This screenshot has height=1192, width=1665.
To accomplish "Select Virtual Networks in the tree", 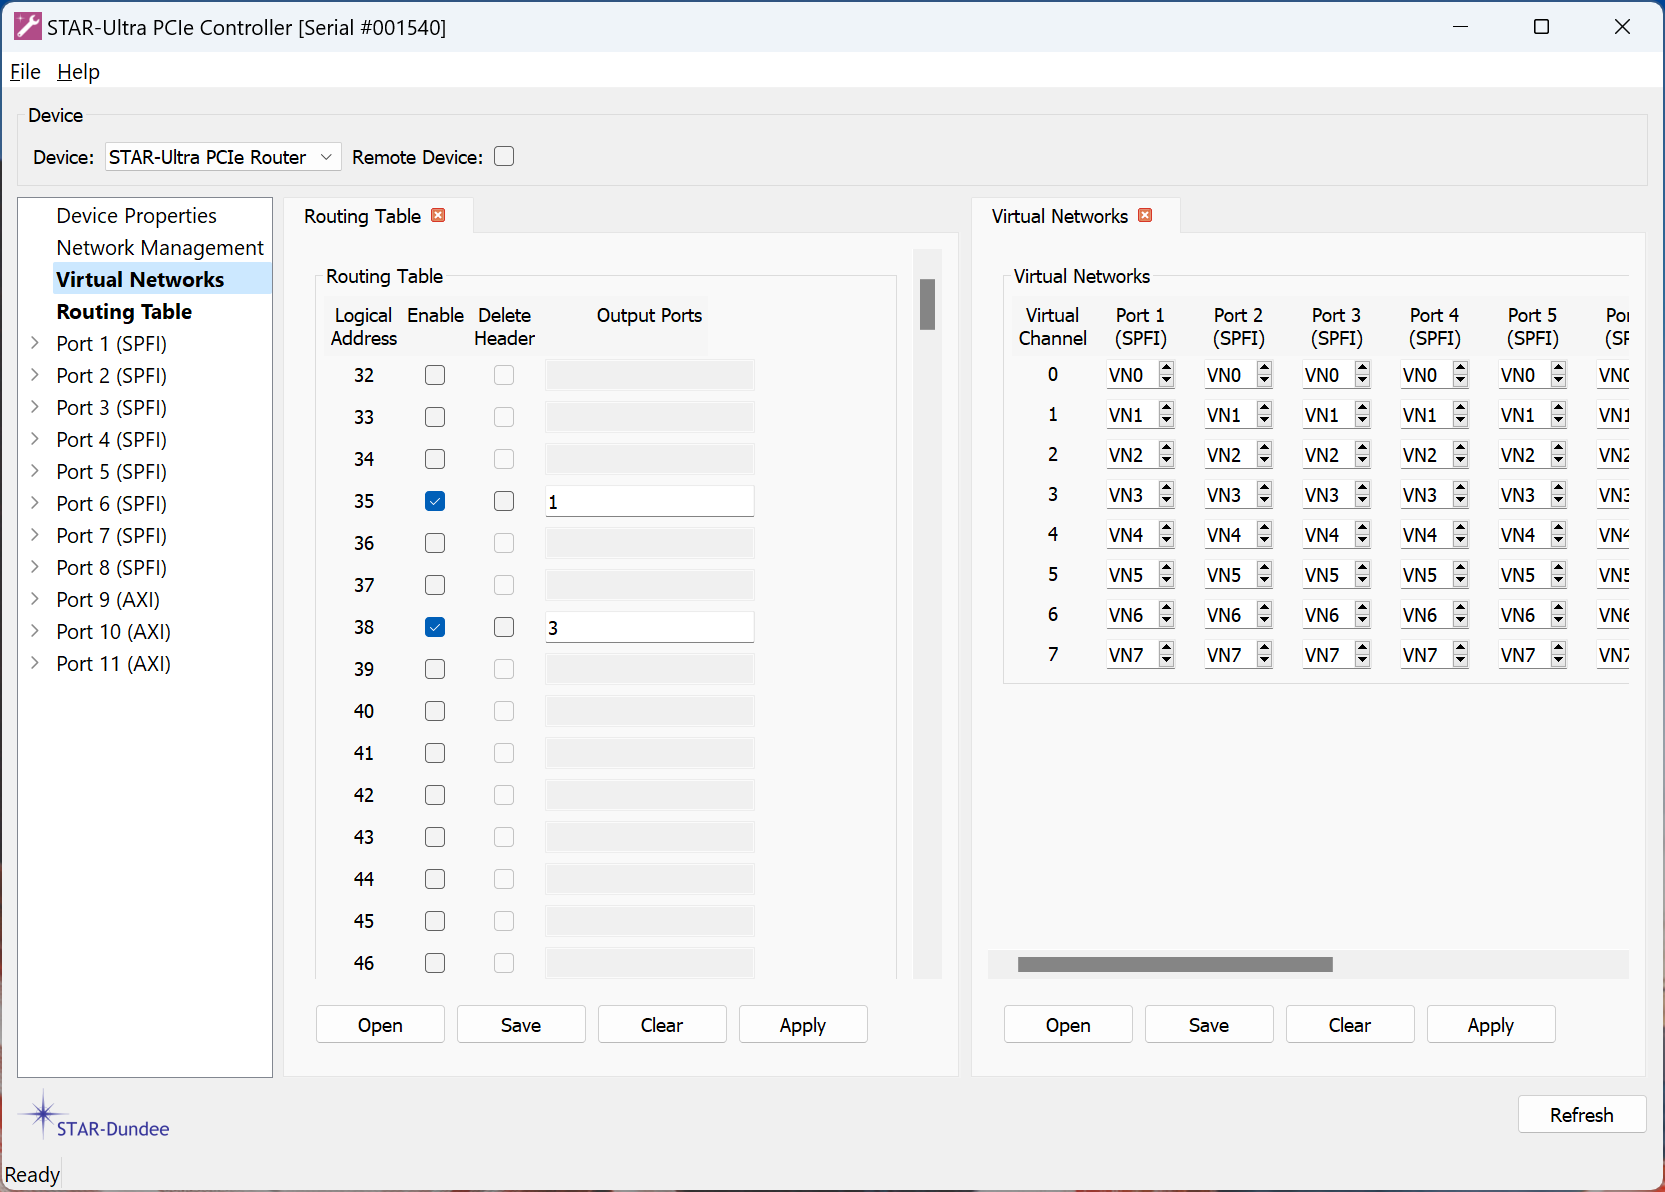I will (x=140, y=280).
